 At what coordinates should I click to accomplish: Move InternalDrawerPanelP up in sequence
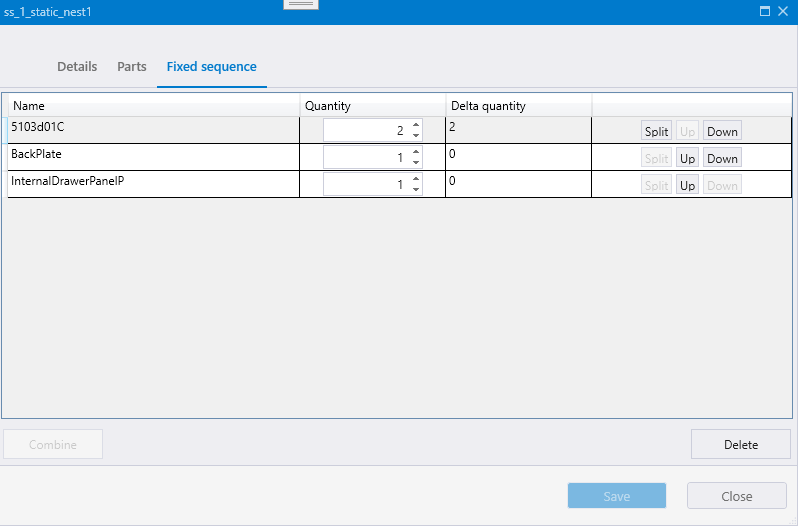pos(687,185)
